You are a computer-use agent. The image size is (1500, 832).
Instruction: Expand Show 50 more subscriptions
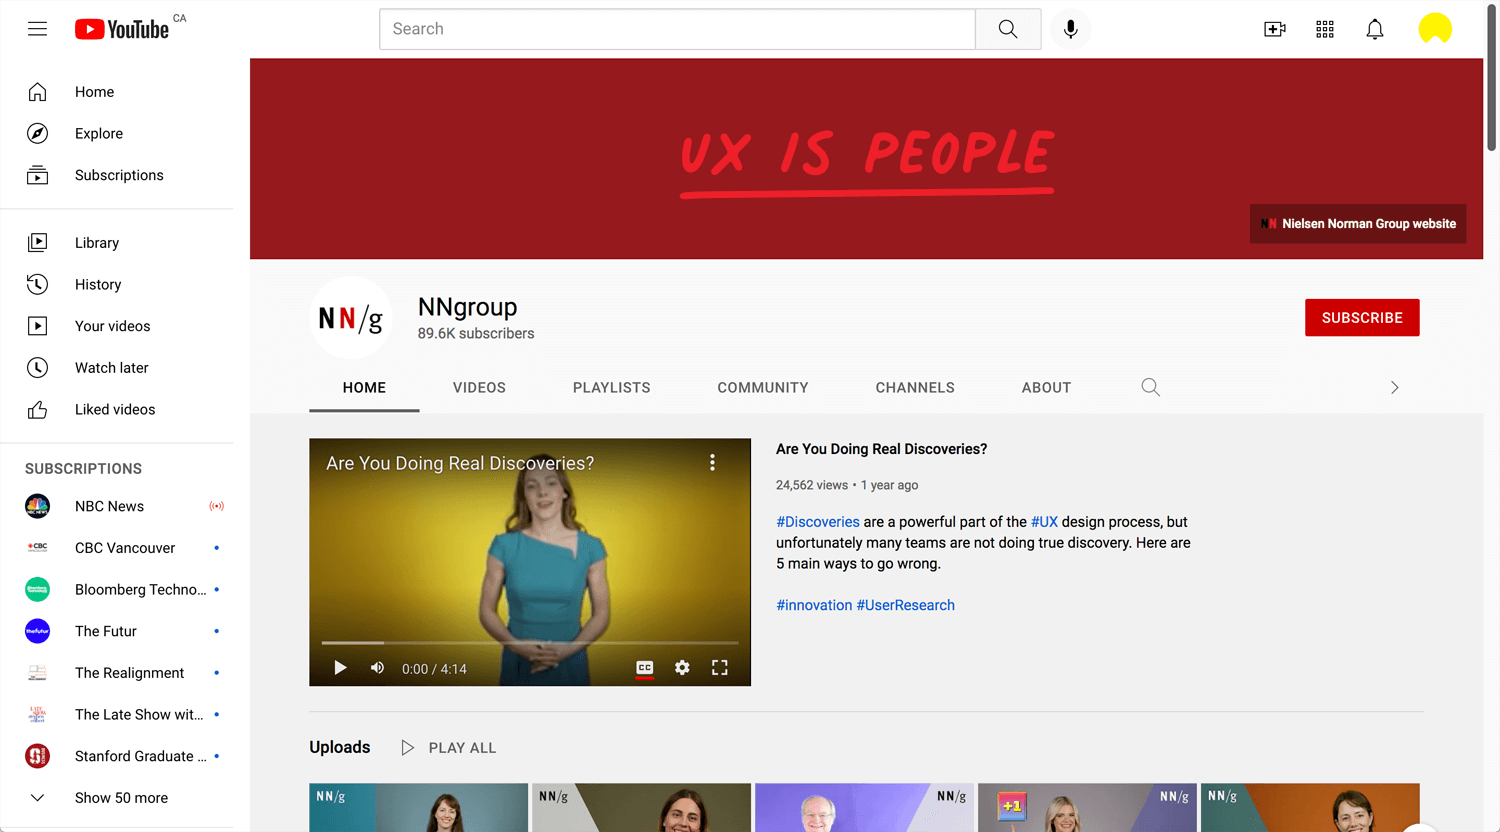tap(122, 798)
